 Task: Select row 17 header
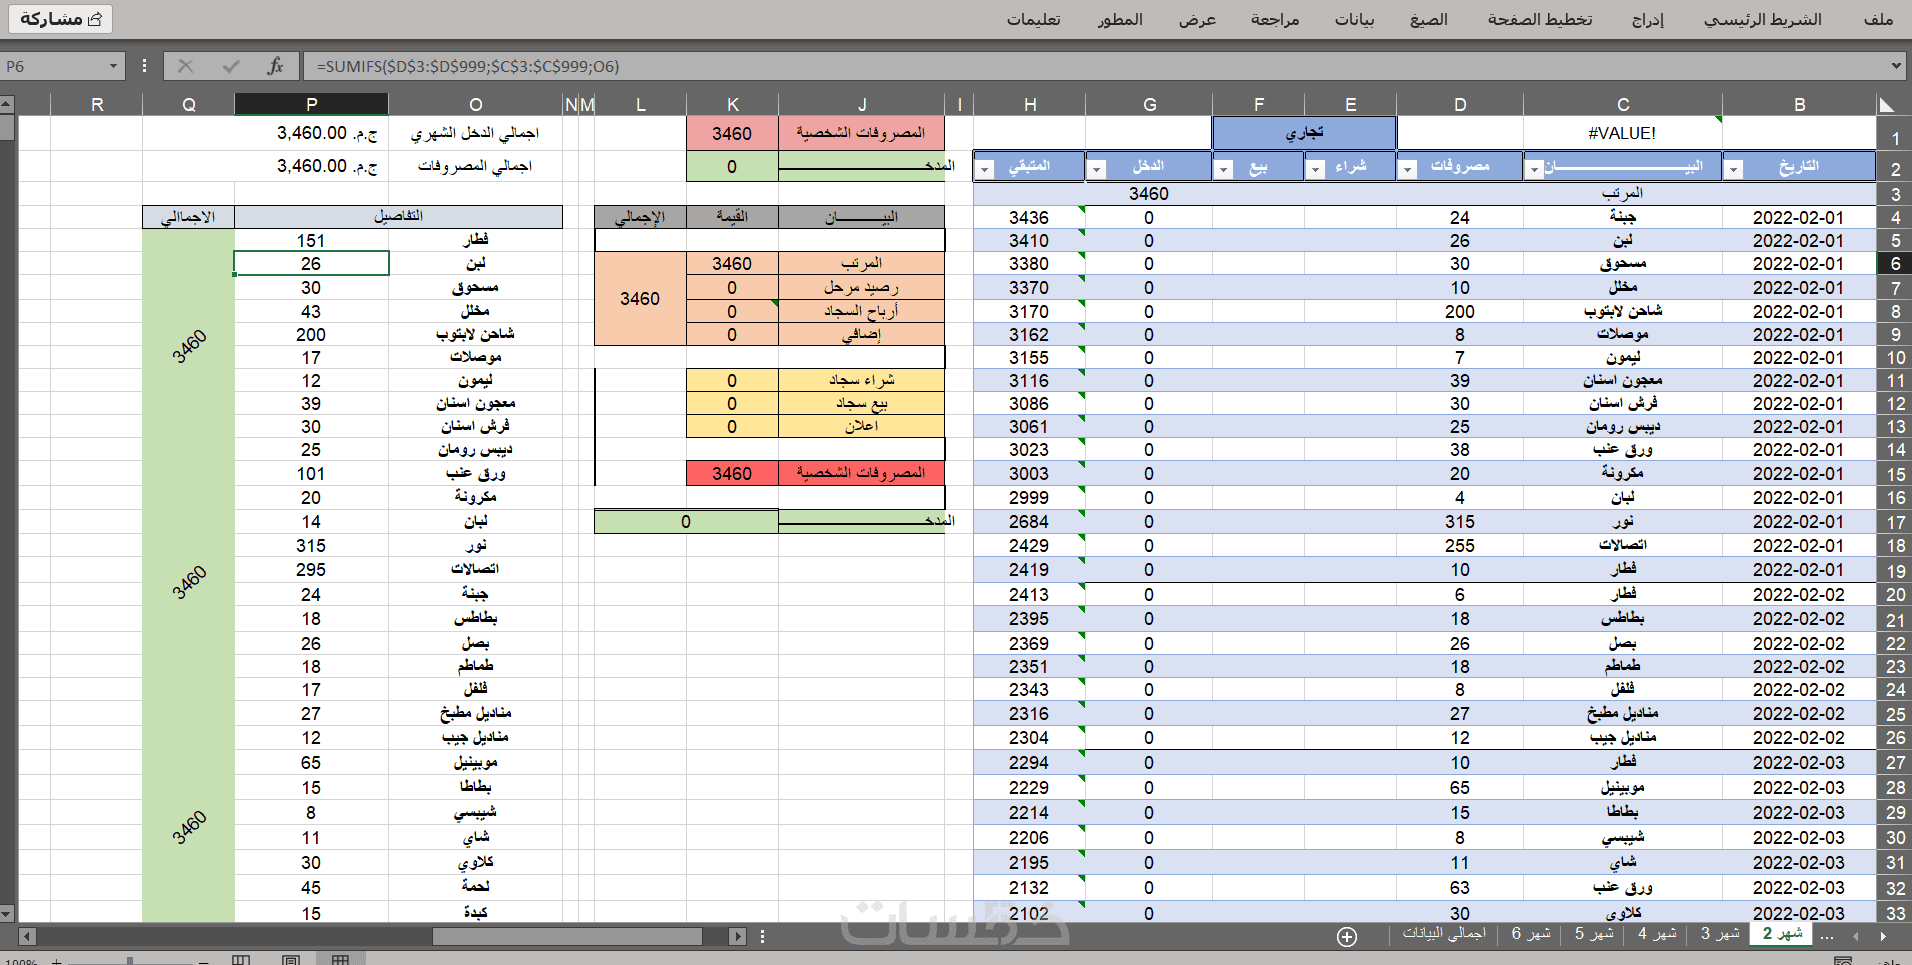[x=1895, y=522]
